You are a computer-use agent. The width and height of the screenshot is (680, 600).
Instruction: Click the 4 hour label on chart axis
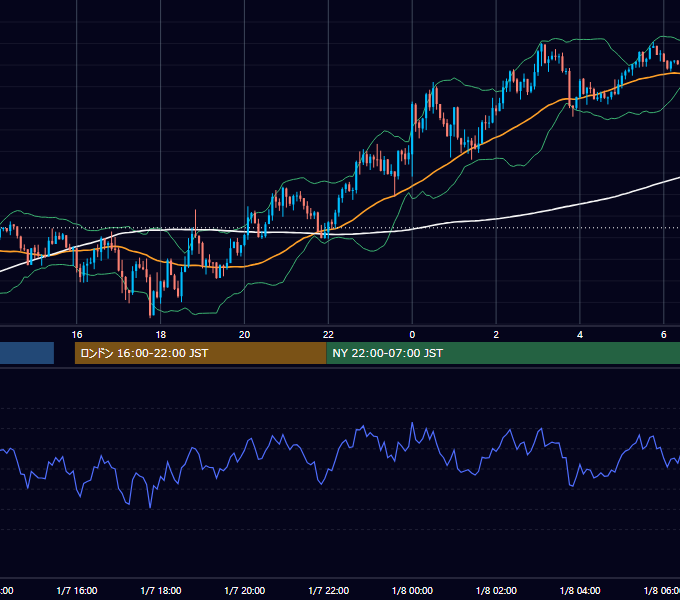(580, 335)
